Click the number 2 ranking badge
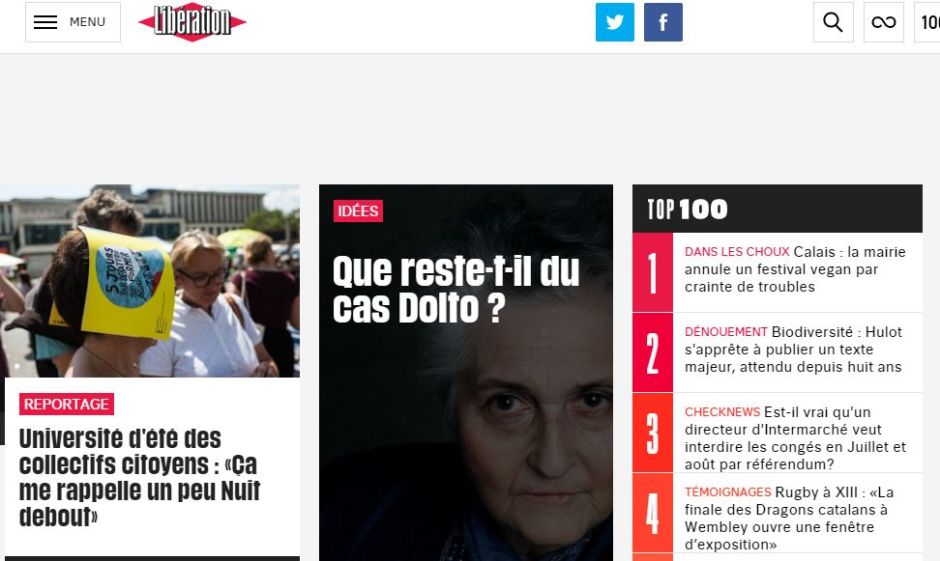 [x=653, y=353]
